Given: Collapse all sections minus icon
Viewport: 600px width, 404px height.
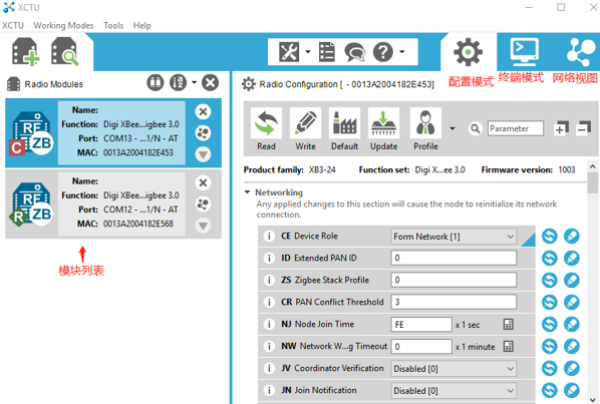Looking at the screenshot, I should 584,128.
